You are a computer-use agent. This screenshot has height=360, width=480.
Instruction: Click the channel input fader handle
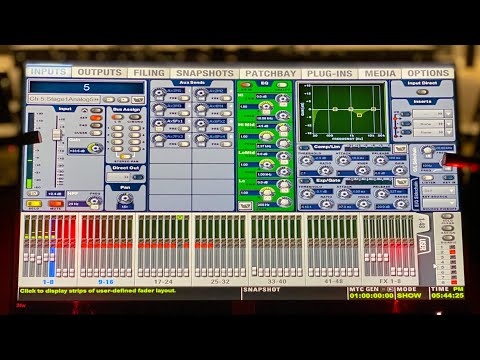[x=56, y=134]
